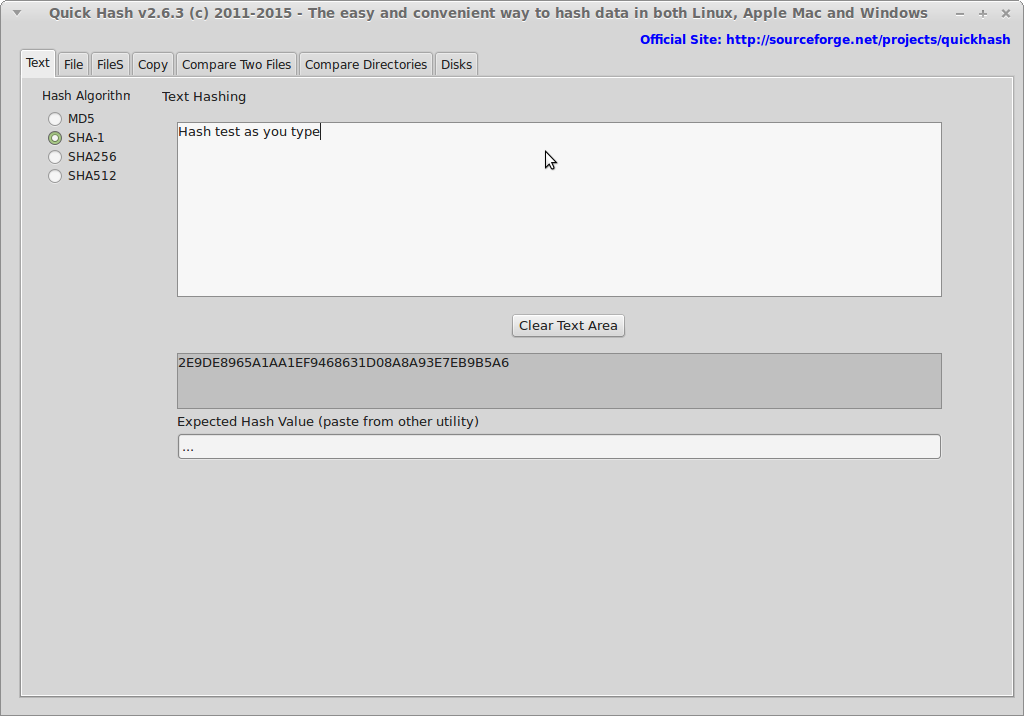The image size is (1024, 716).
Task: Click the Text Hashing heading
Action: (204, 96)
